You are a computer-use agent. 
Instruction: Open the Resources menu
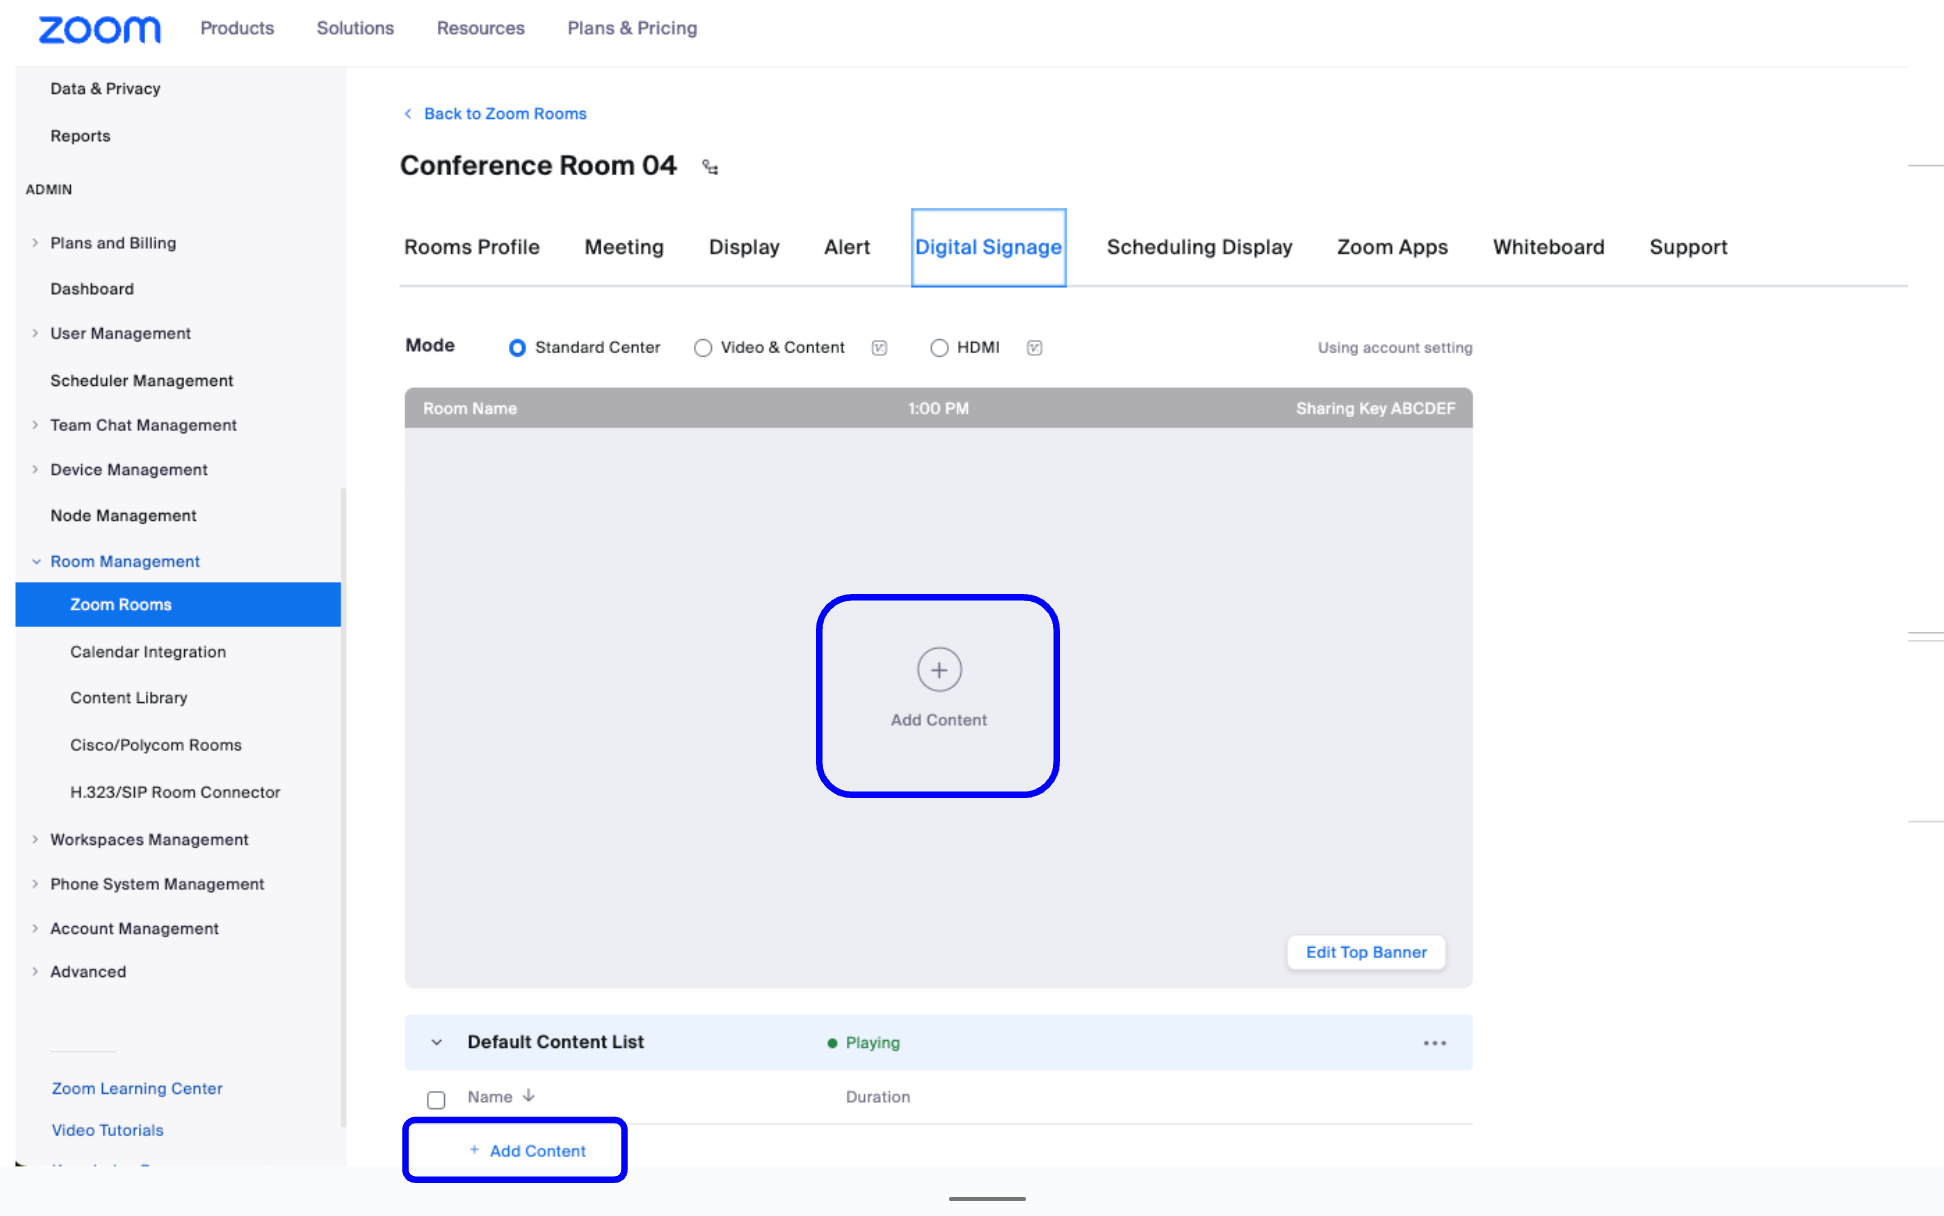tap(480, 28)
